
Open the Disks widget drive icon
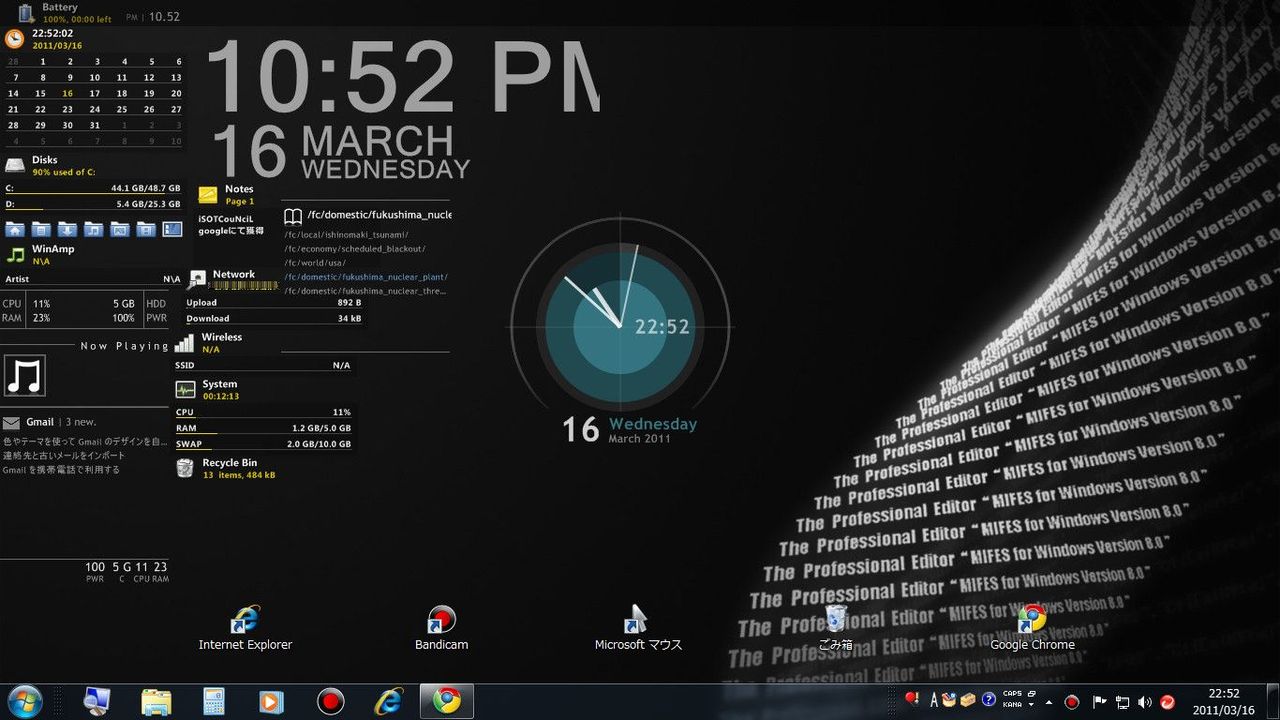(15, 165)
